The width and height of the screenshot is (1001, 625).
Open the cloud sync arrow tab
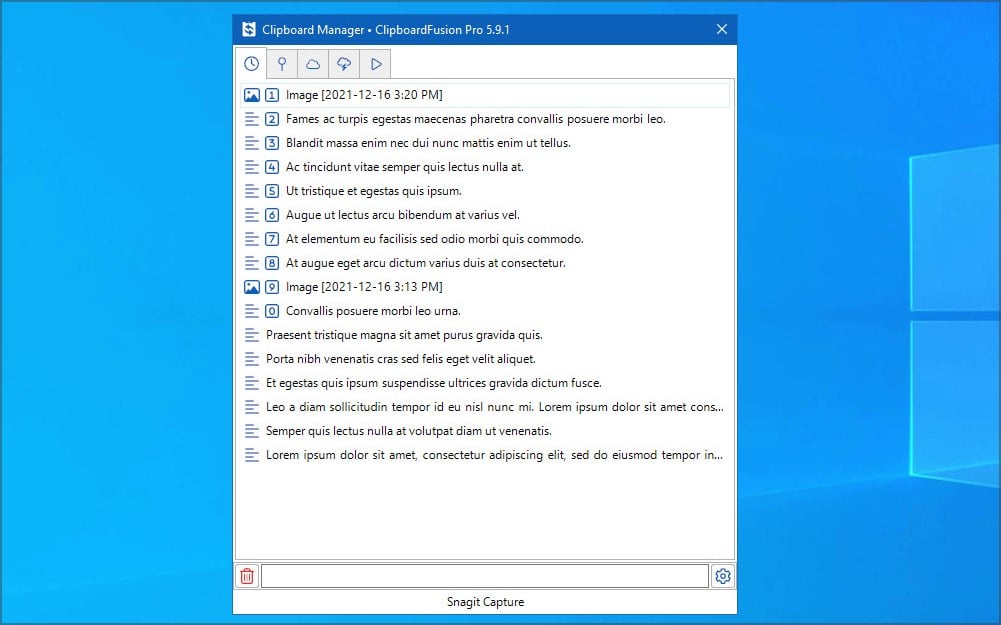click(344, 64)
